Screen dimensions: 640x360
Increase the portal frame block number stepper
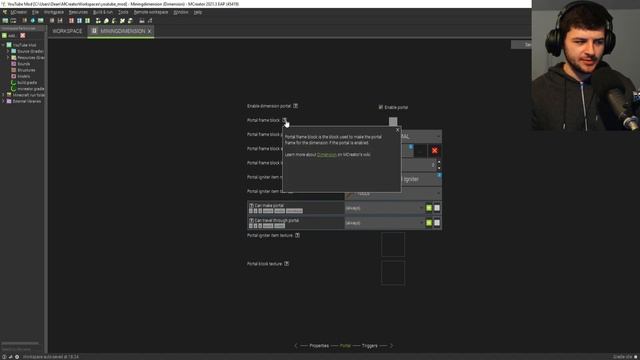pyautogui.click(x=439, y=162)
